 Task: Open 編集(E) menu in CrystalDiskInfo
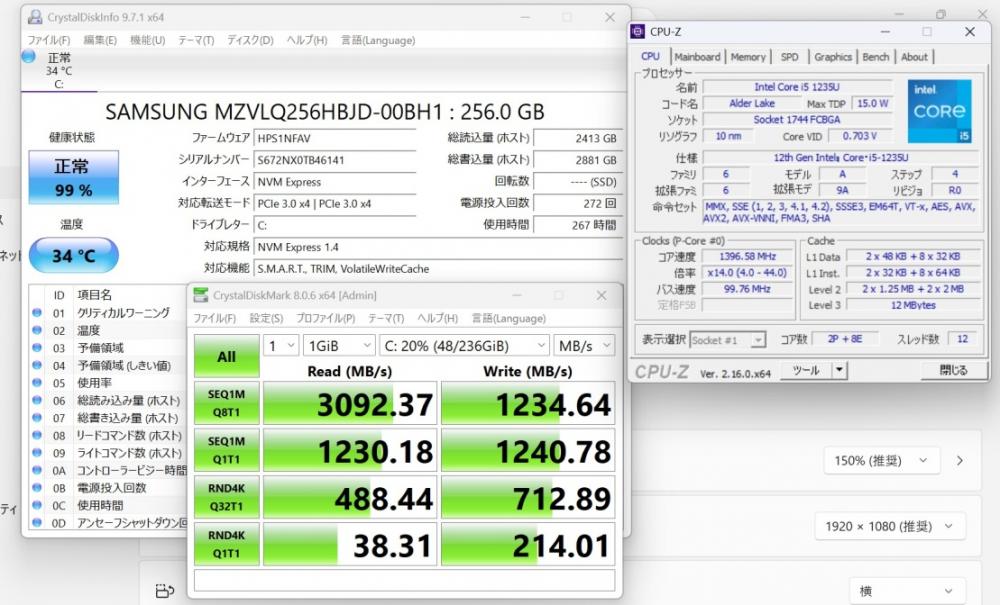[x=100, y=40]
